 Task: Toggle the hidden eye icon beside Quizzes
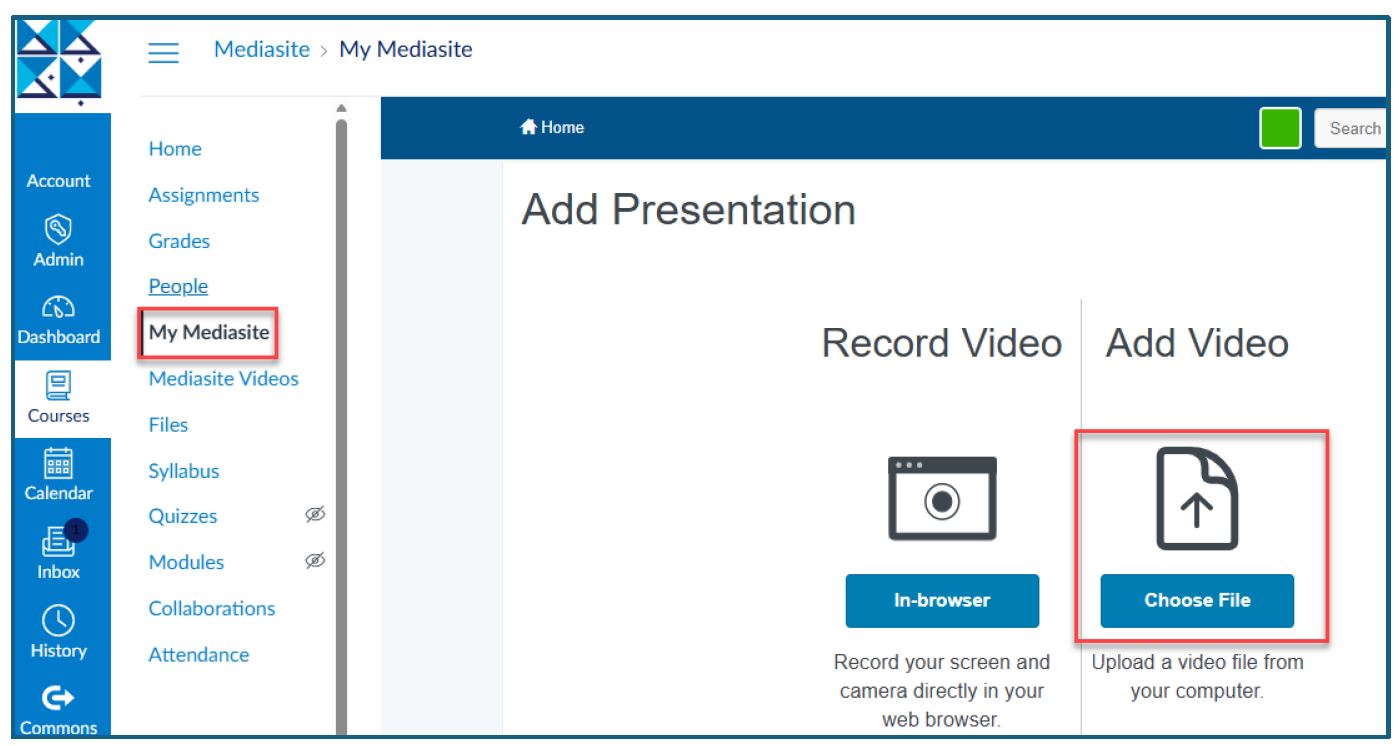click(x=315, y=515)
